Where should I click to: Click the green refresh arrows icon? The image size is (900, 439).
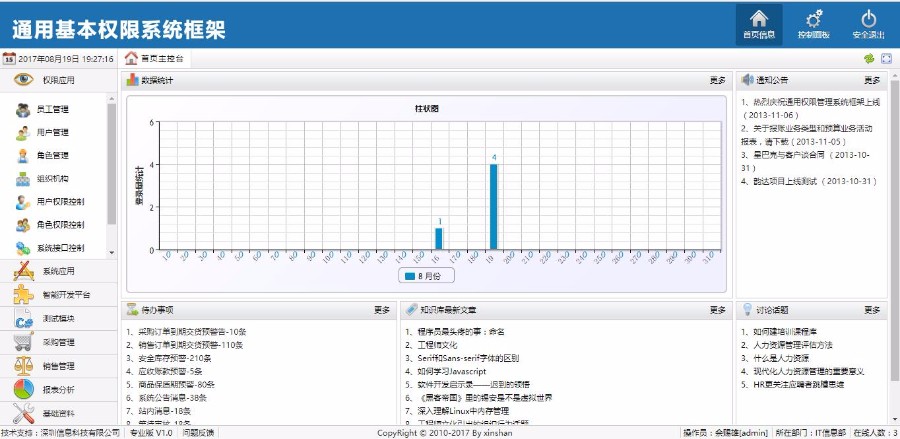(869, 59)
